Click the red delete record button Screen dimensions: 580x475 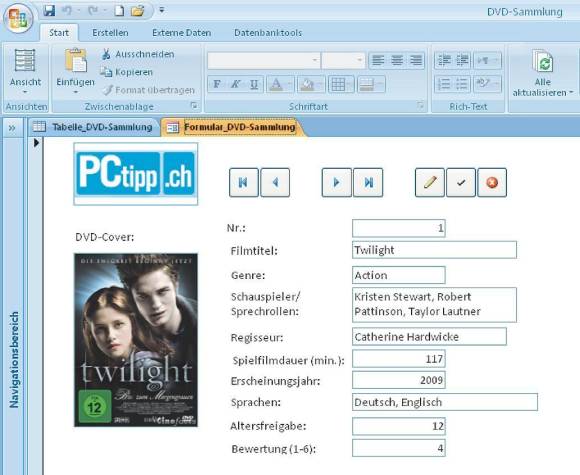point(492,182)
